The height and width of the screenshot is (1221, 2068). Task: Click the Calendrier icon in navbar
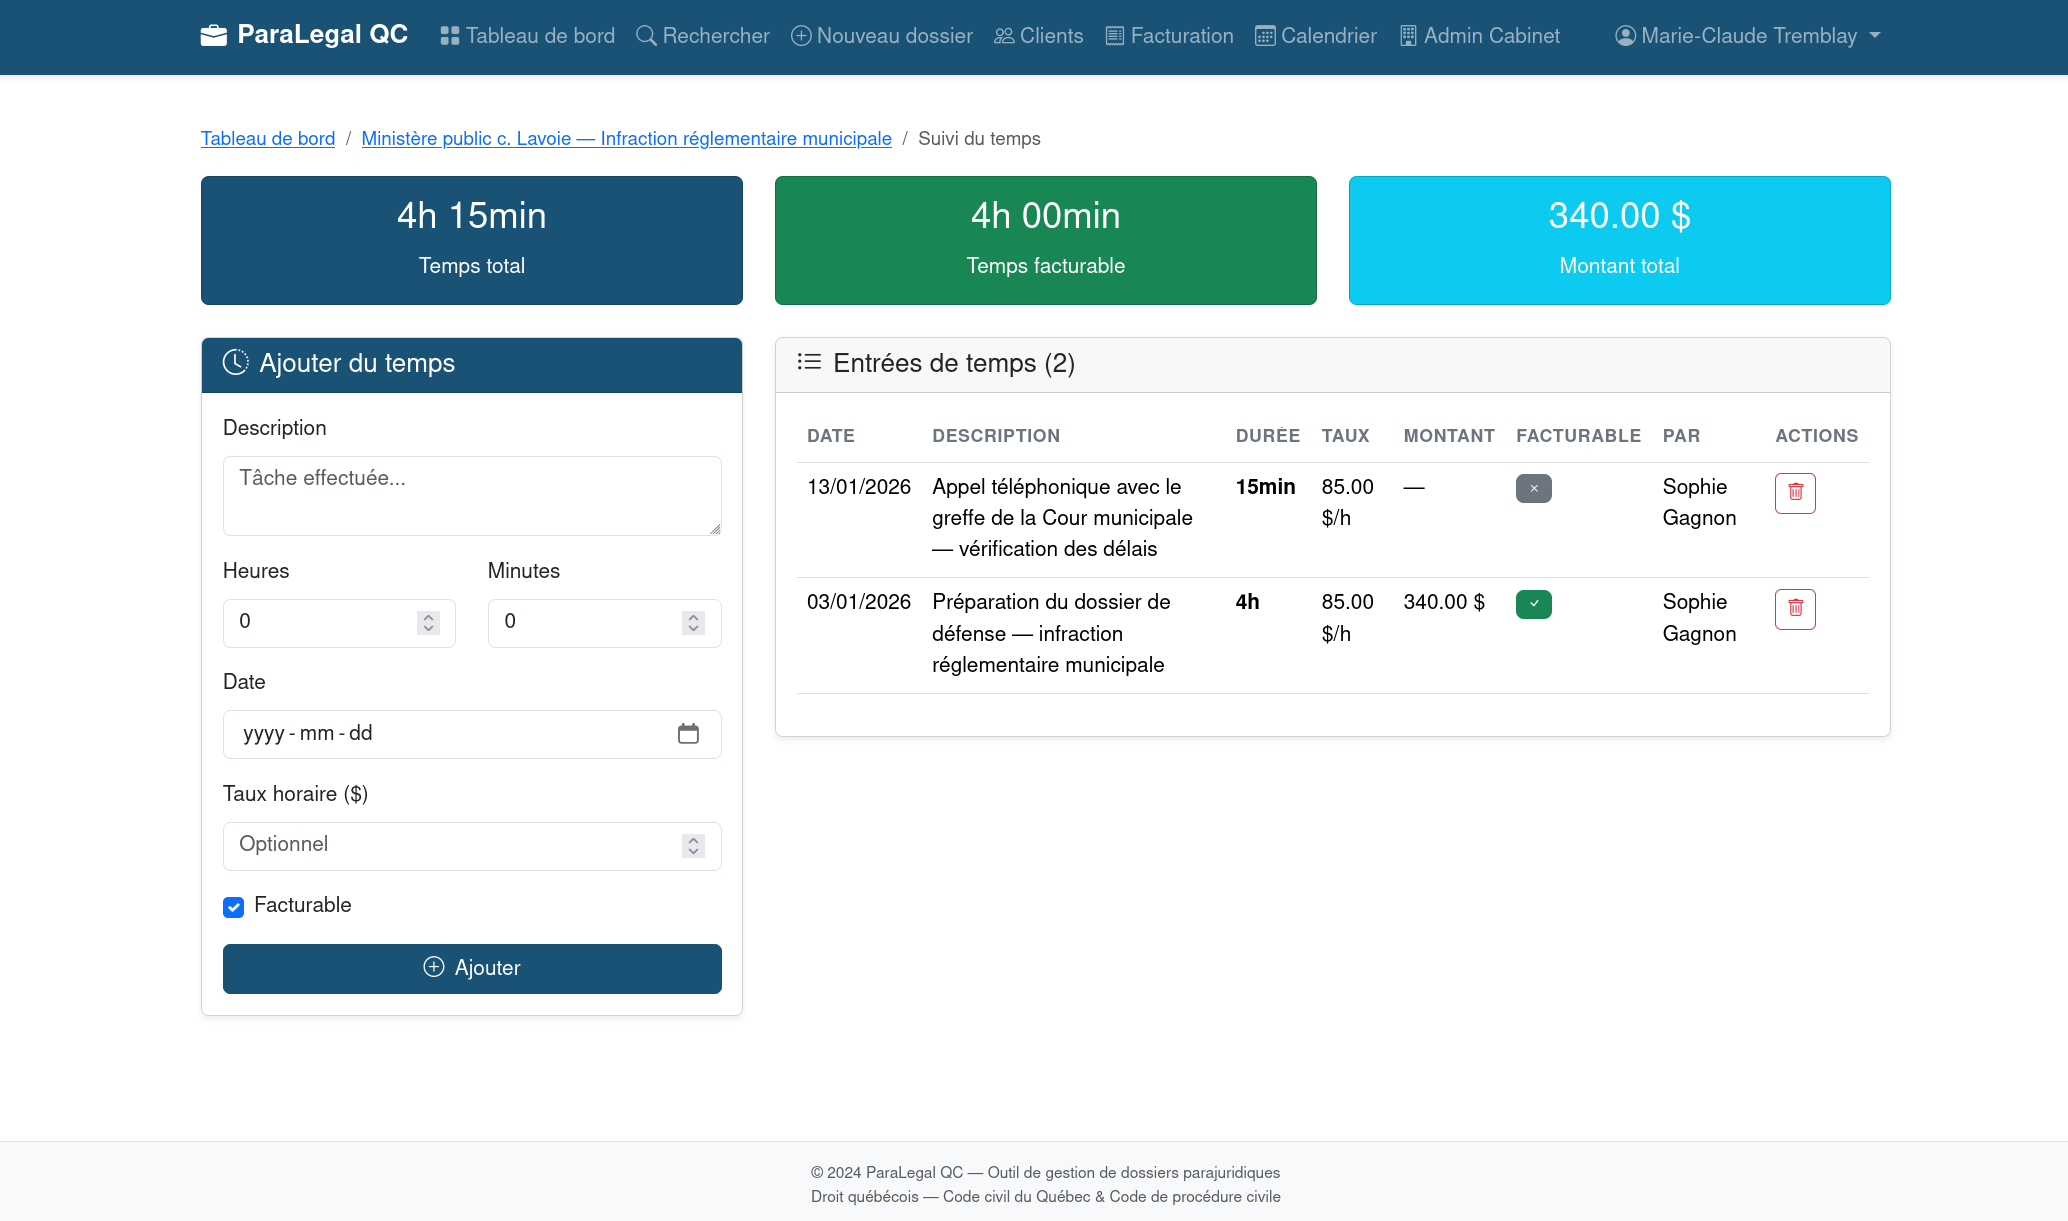(x=1265, y=36)
